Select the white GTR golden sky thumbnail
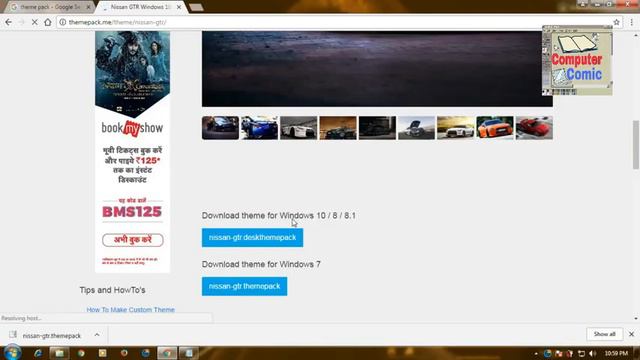The height and width of the screenshot is (360, 640). (x=456, y=128)
